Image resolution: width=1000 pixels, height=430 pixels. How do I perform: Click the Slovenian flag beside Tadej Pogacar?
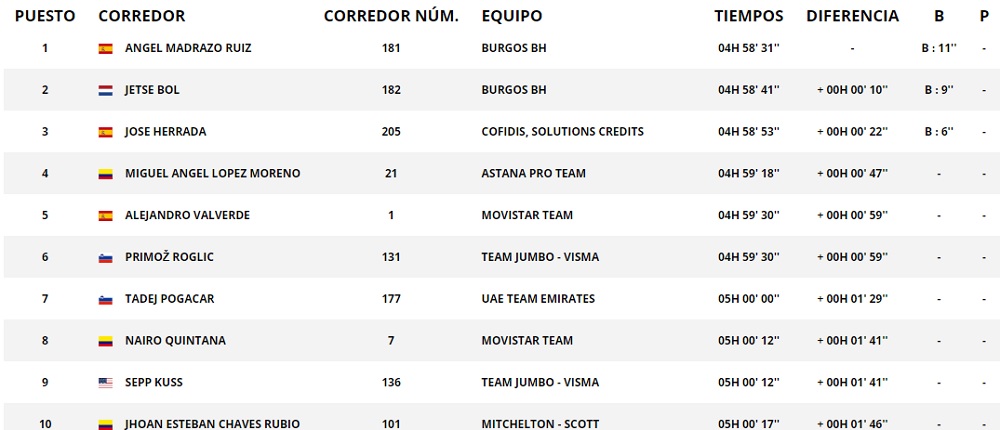click(105, 299)
